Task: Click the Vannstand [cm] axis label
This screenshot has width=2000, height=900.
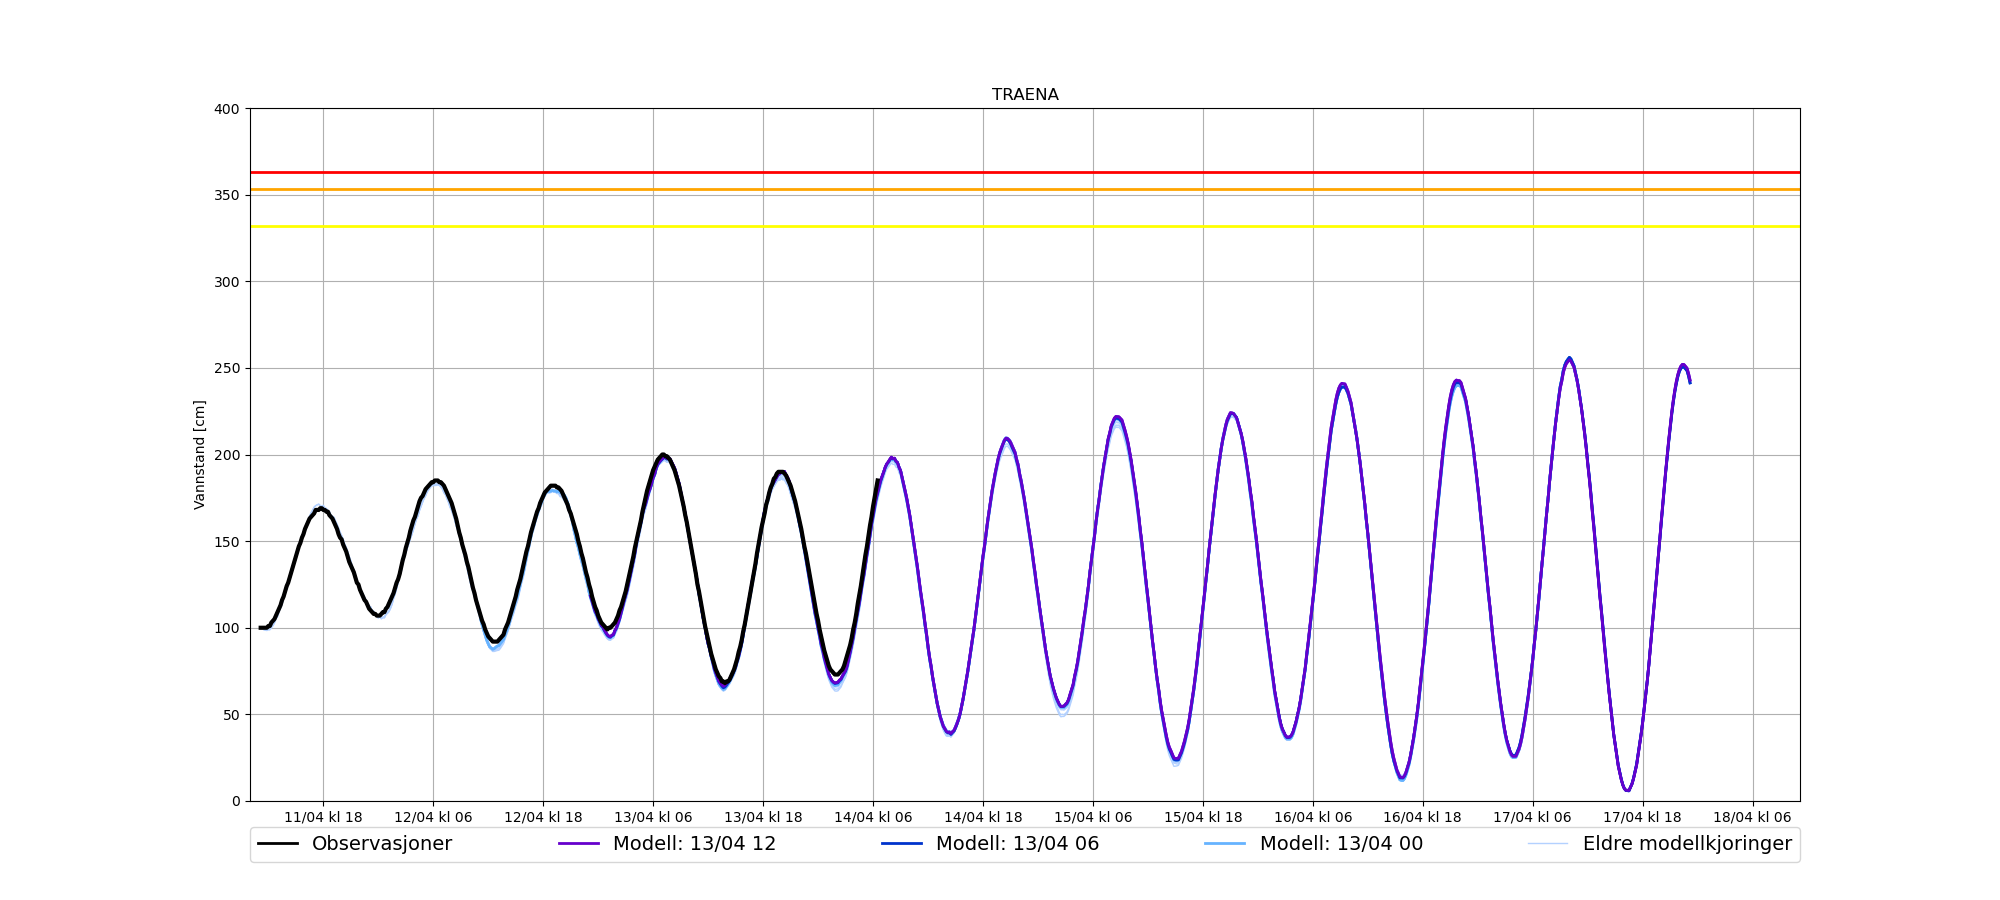Action: tap(200, 455)
